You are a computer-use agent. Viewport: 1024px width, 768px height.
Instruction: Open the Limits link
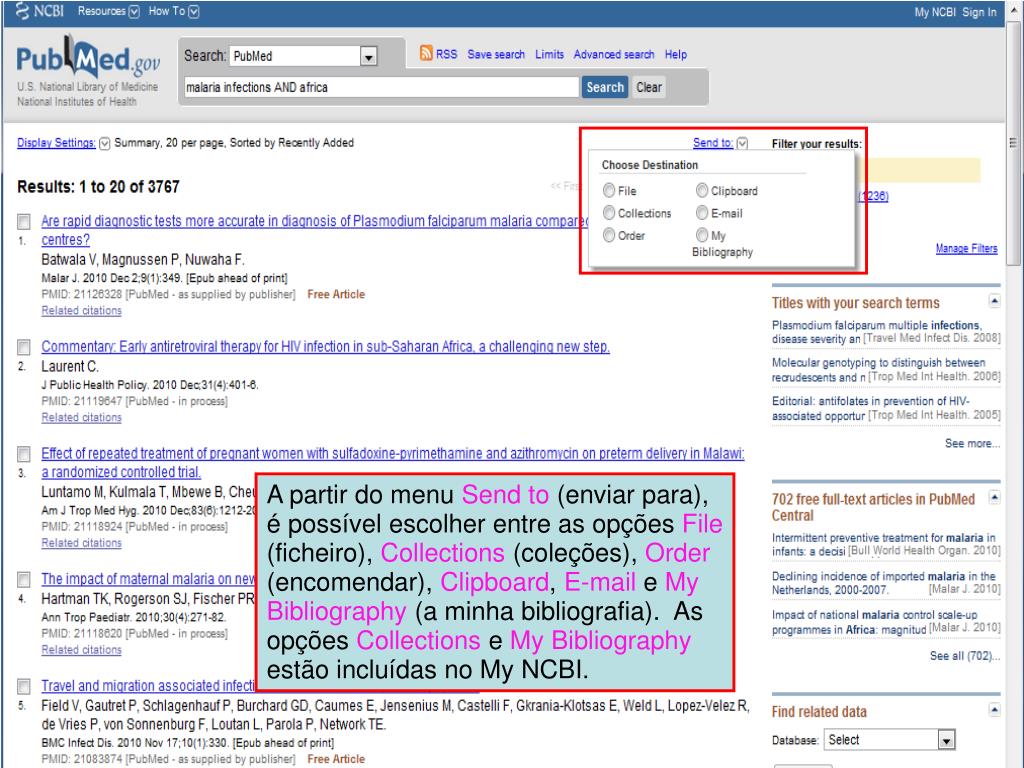[549, 54]
